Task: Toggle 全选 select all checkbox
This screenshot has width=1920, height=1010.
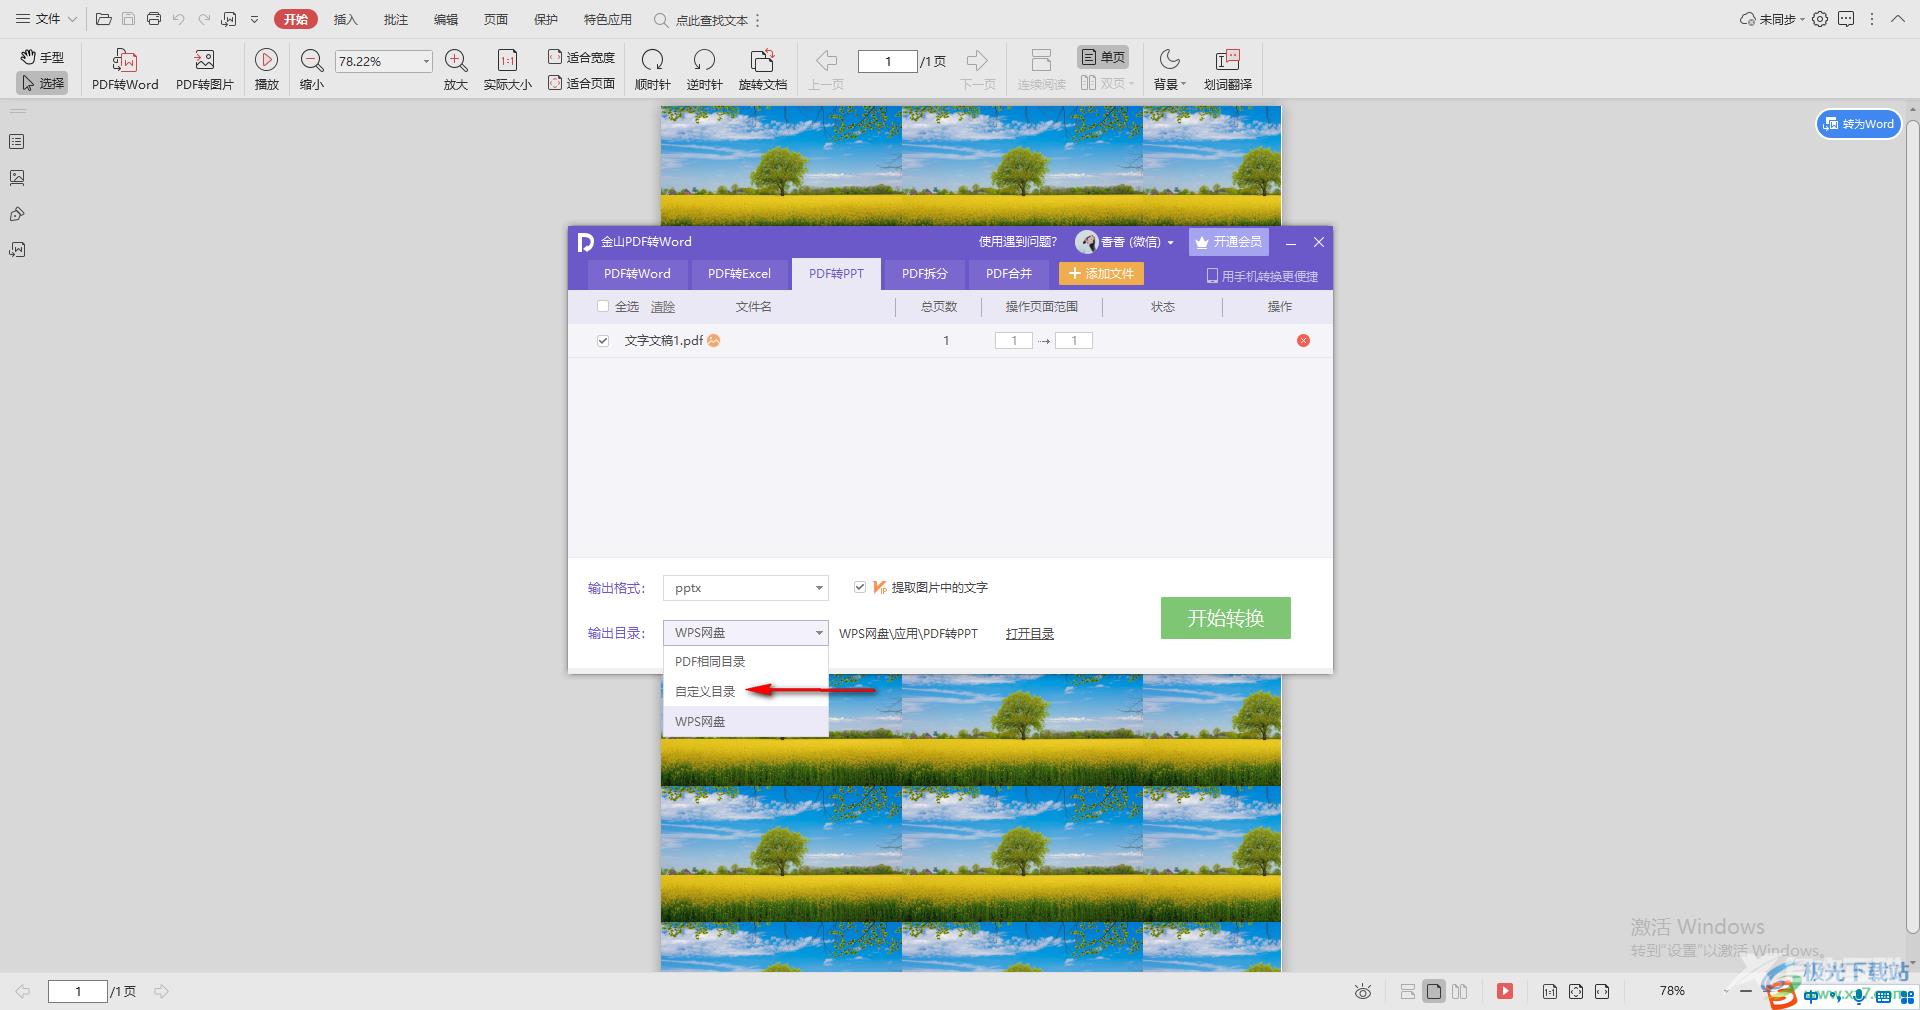Action: [602, 307]
